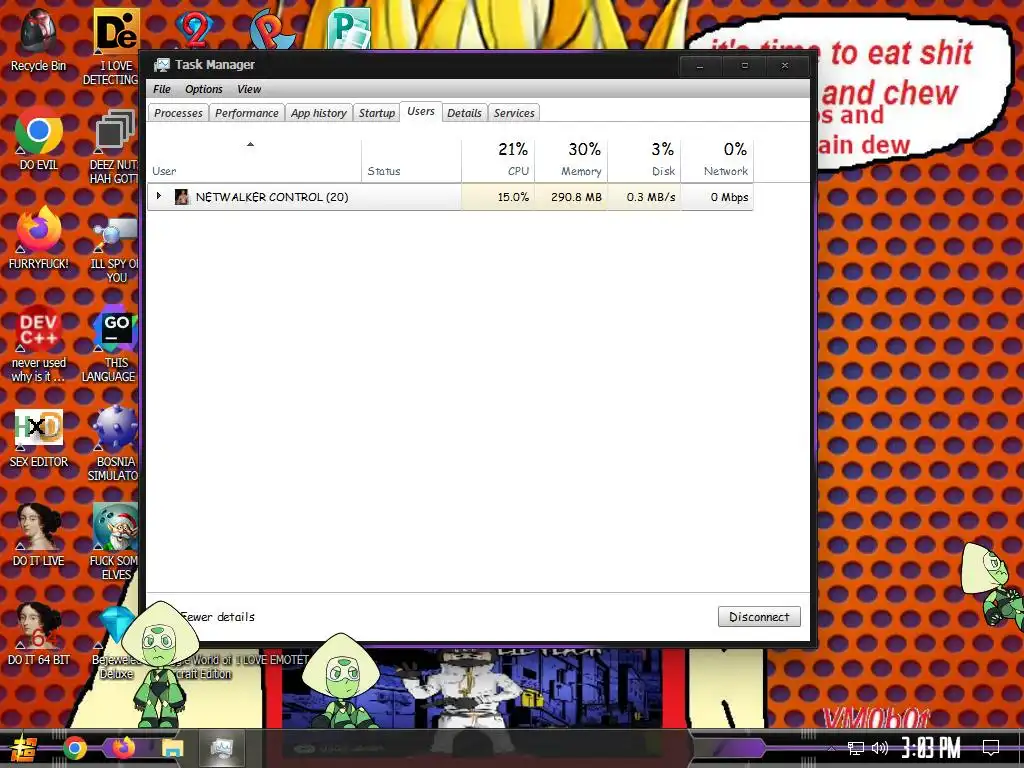The width and height of the screenshot is (1024, 768).
Task: Open the volume tray icon
Action: (x=880, y=748)
